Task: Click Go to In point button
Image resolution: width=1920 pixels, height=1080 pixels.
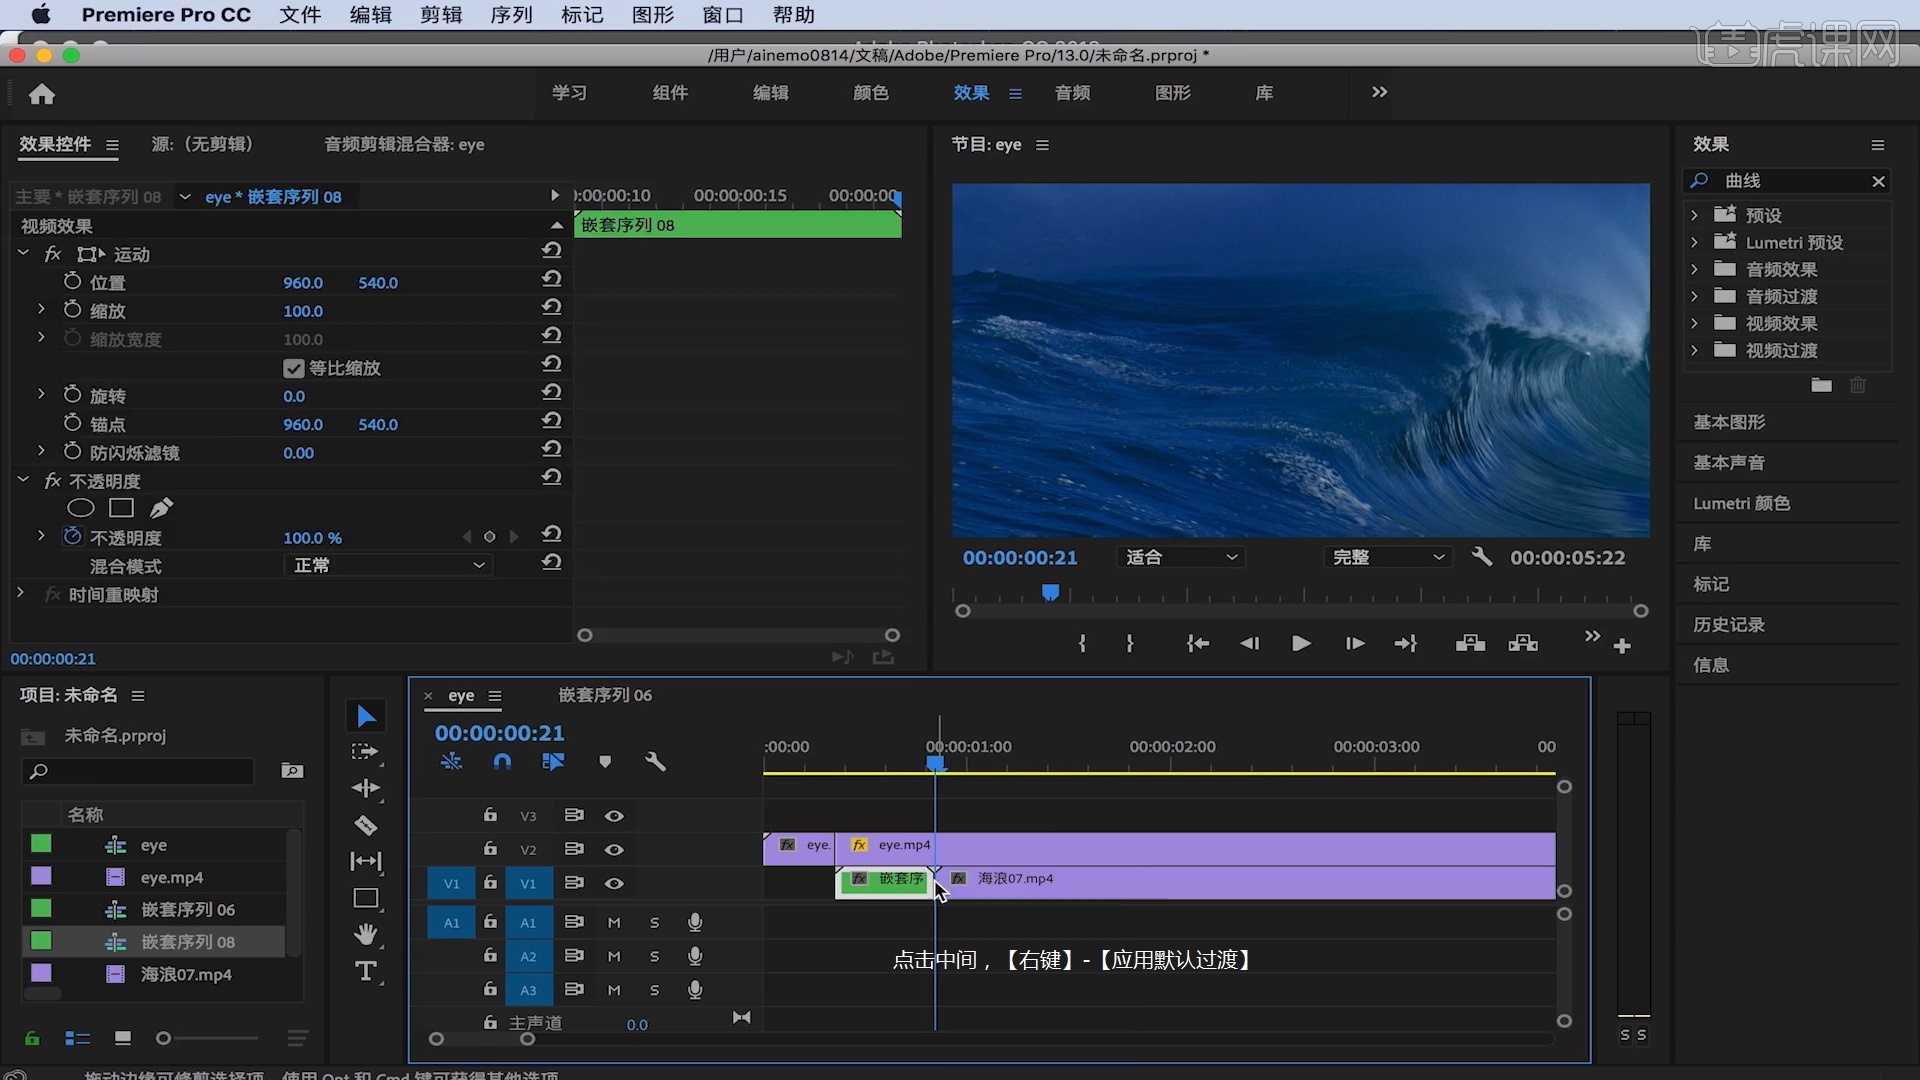Action: click(1197, 644)
